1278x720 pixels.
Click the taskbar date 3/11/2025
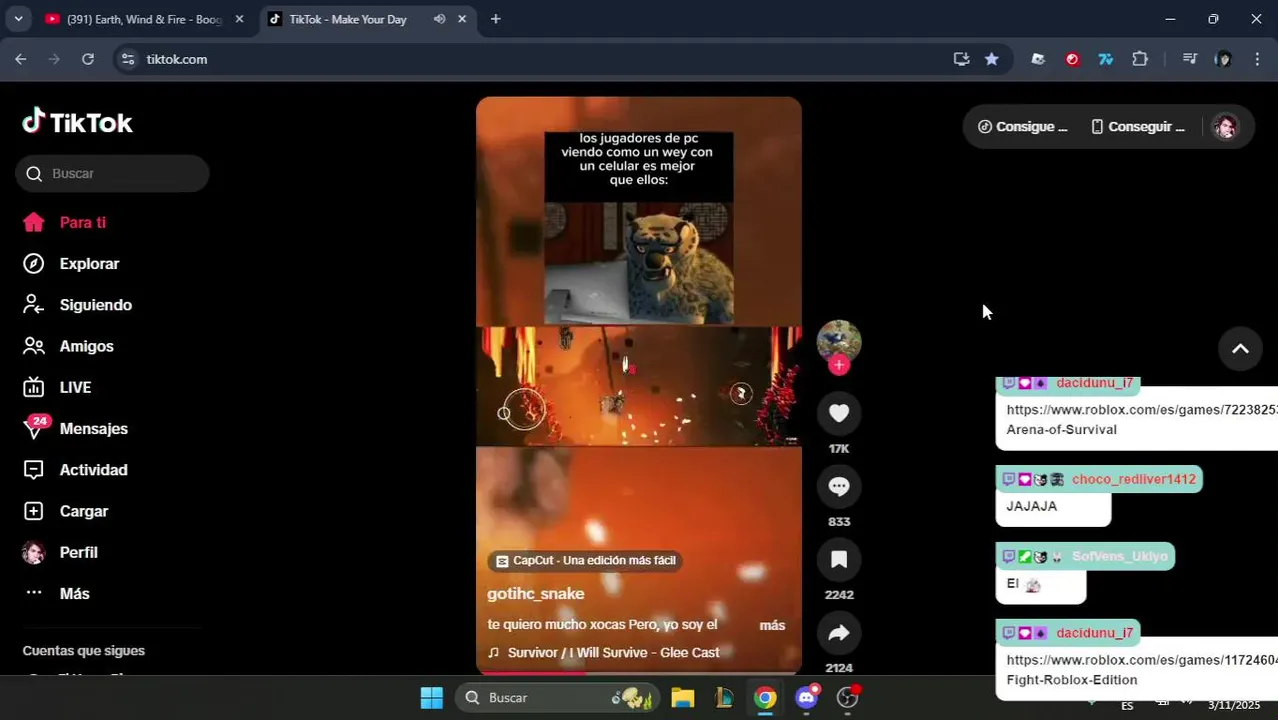pyautogui.click(x=1234, y=705)
